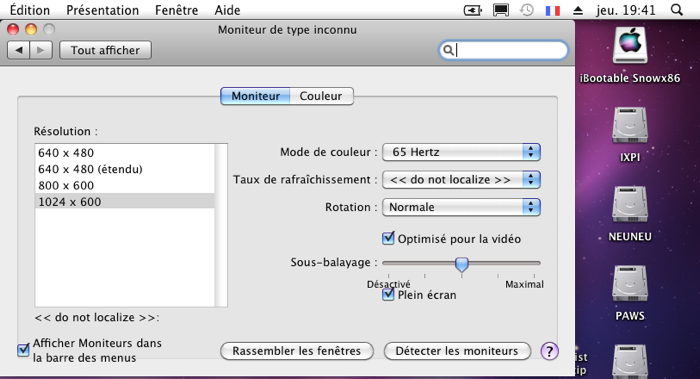700x379 pixels.
Task: Open help with the question mark button
Action: pos(550,351)
